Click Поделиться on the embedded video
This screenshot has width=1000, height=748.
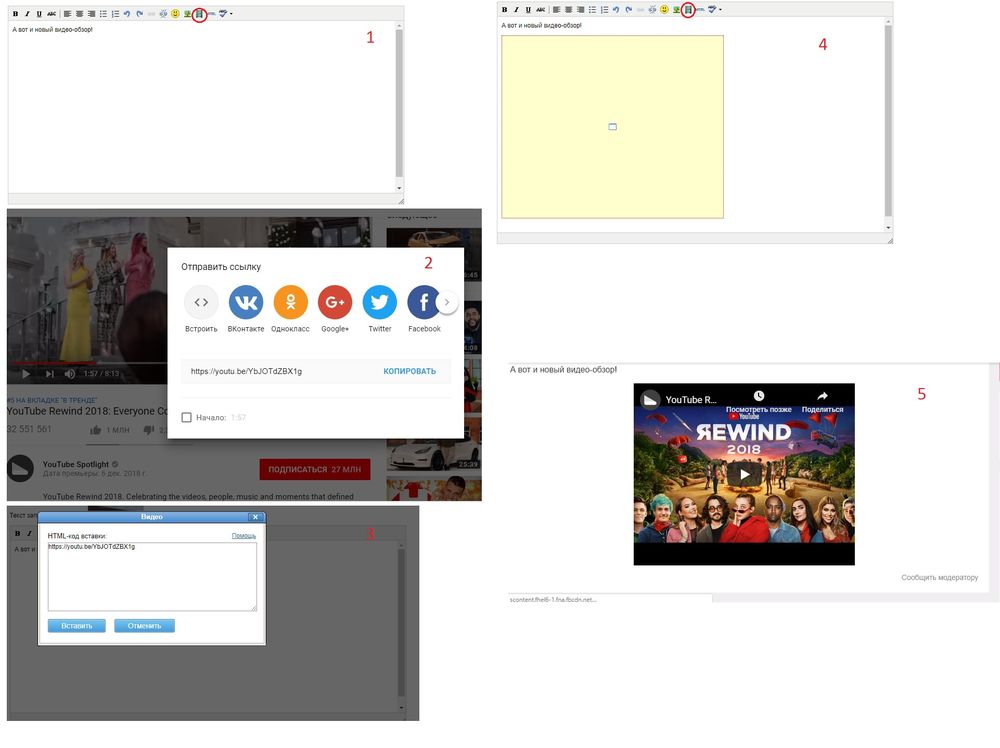pos(822,402)
